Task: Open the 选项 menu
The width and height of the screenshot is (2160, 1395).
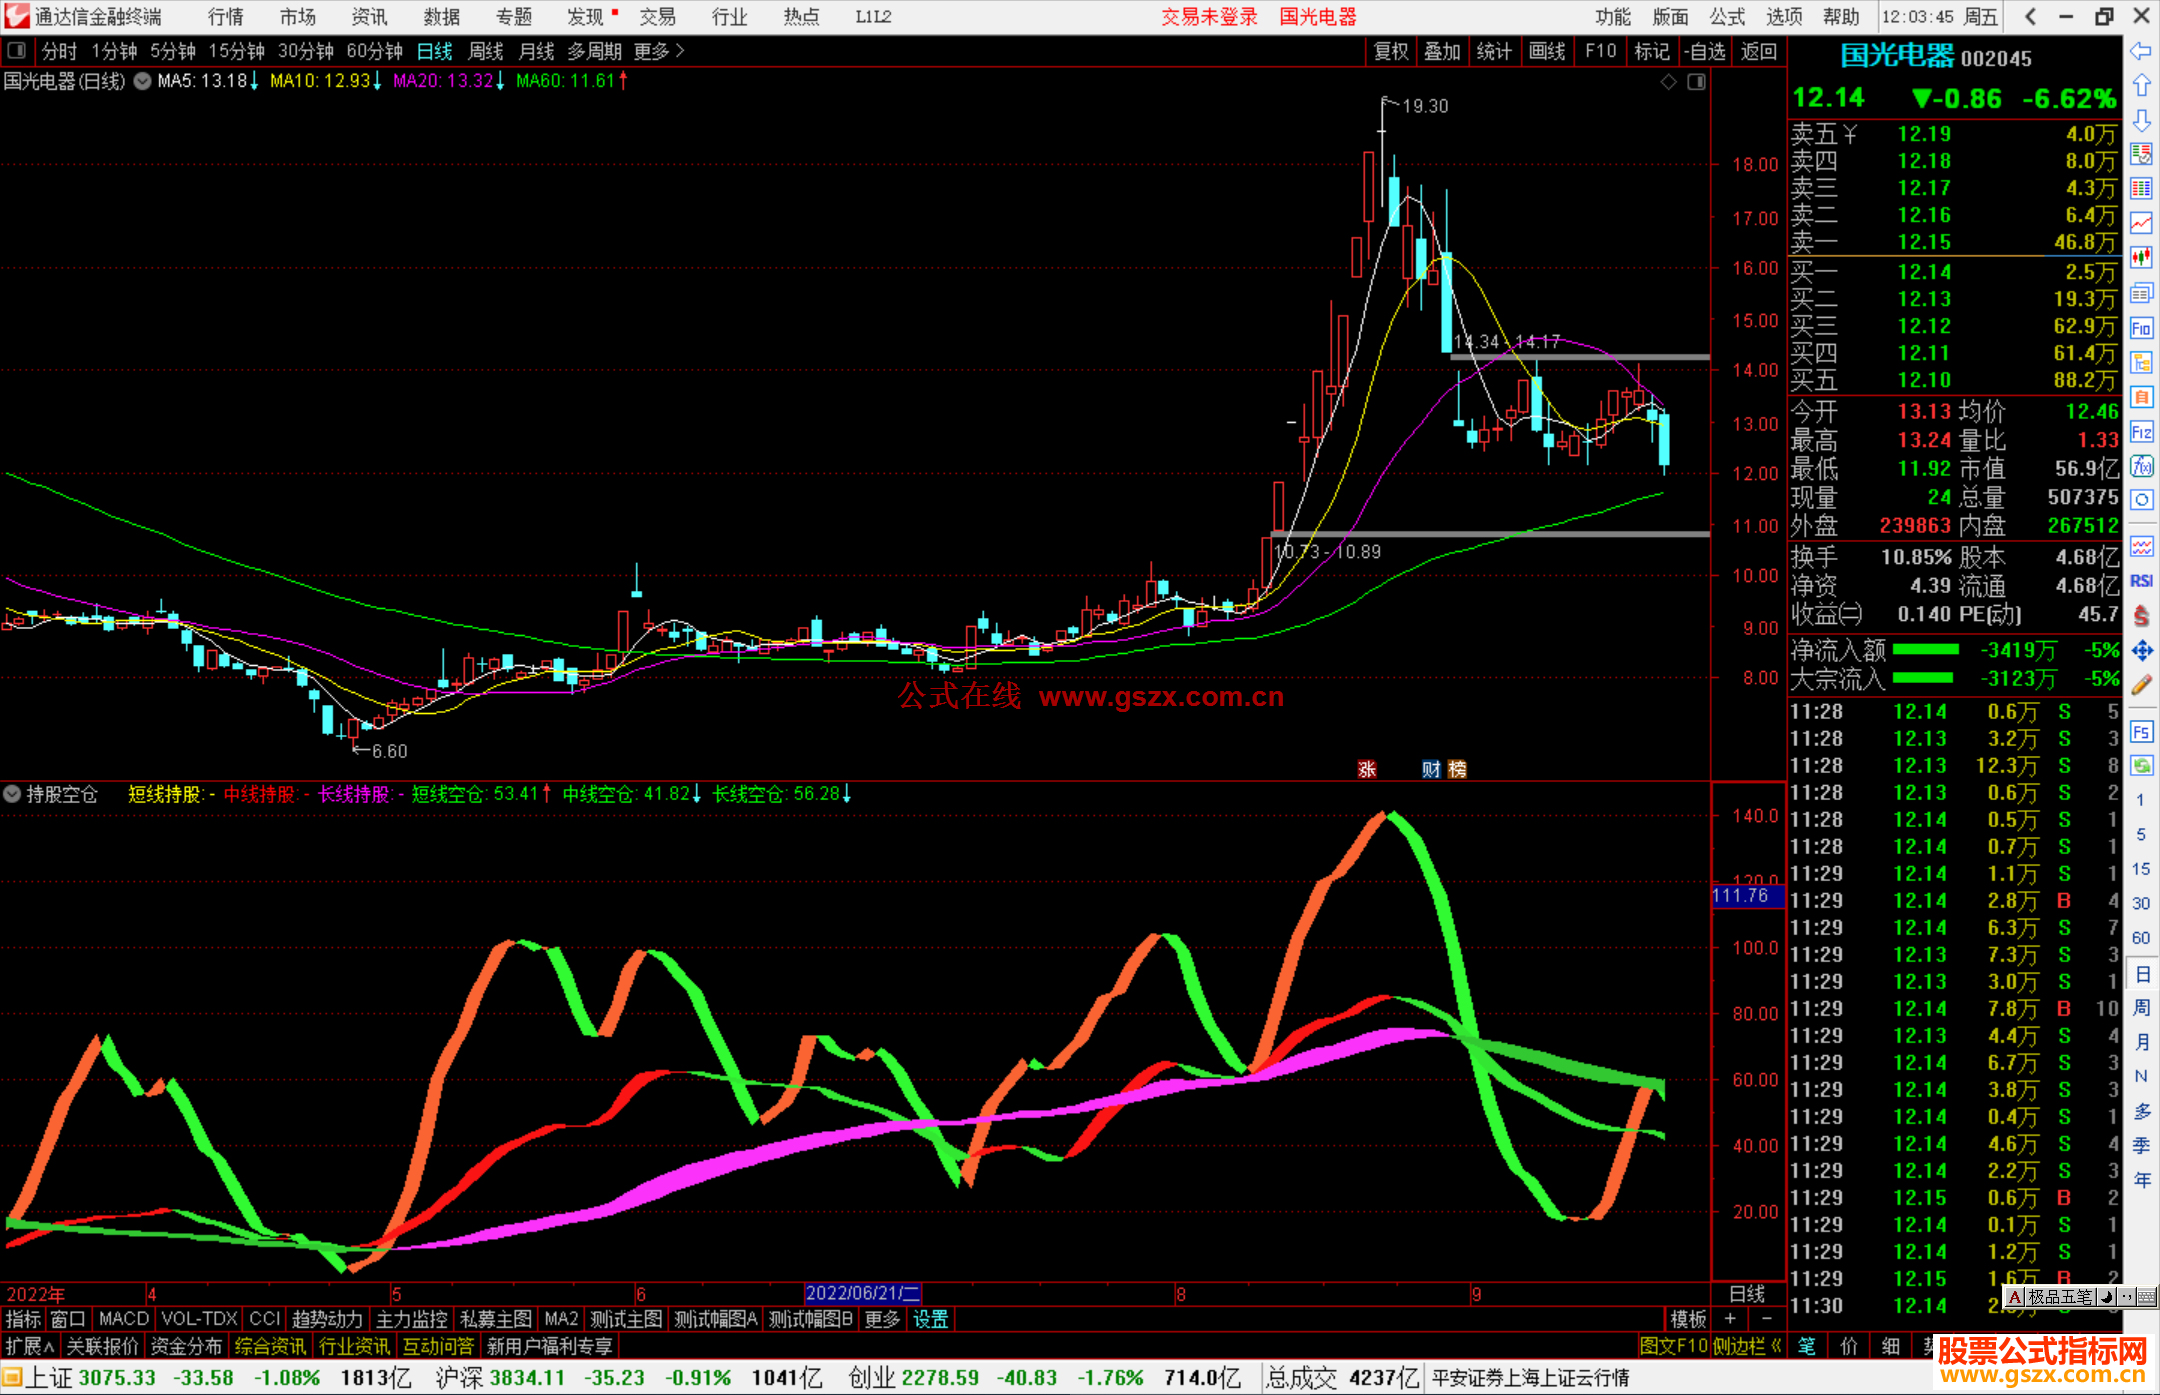Action: [1784, 17]
